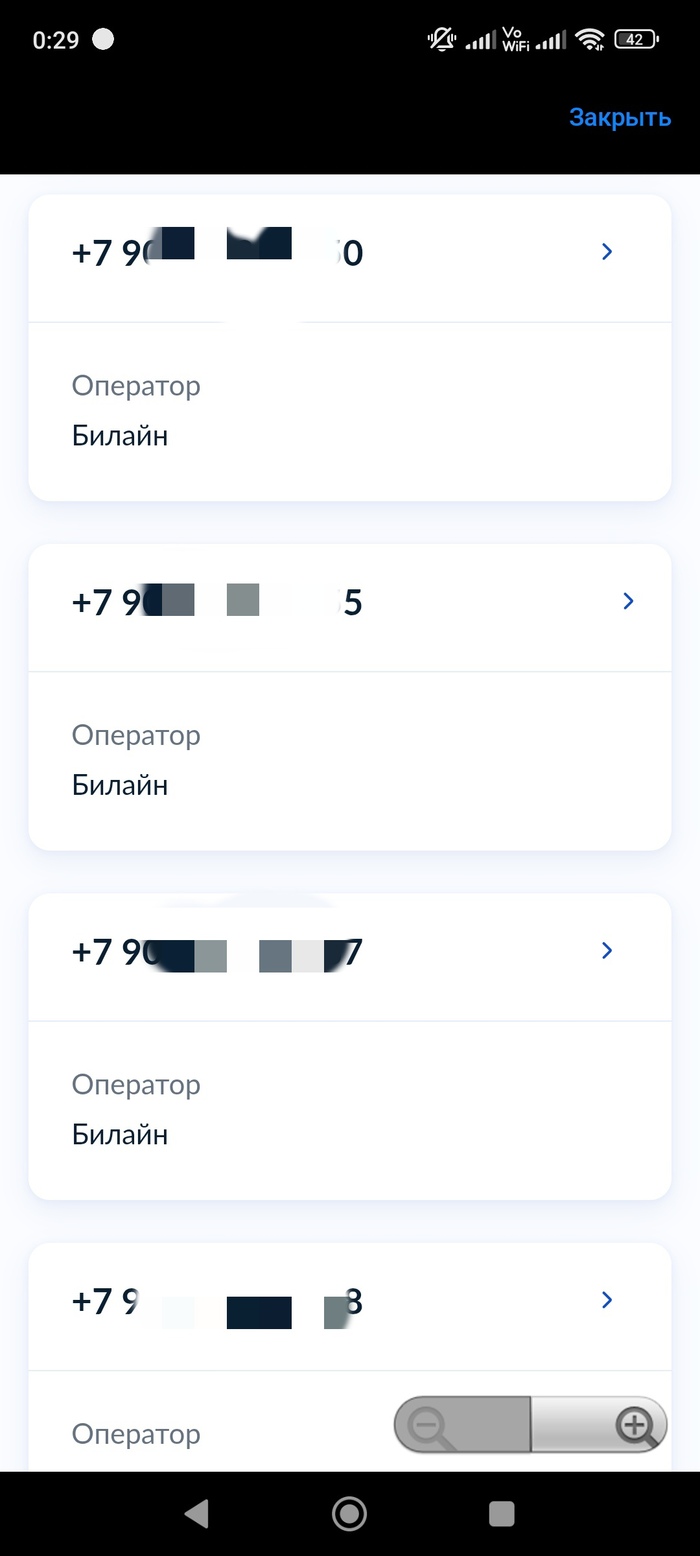Tap the phone number ending in 8

tap(217, 1301)
